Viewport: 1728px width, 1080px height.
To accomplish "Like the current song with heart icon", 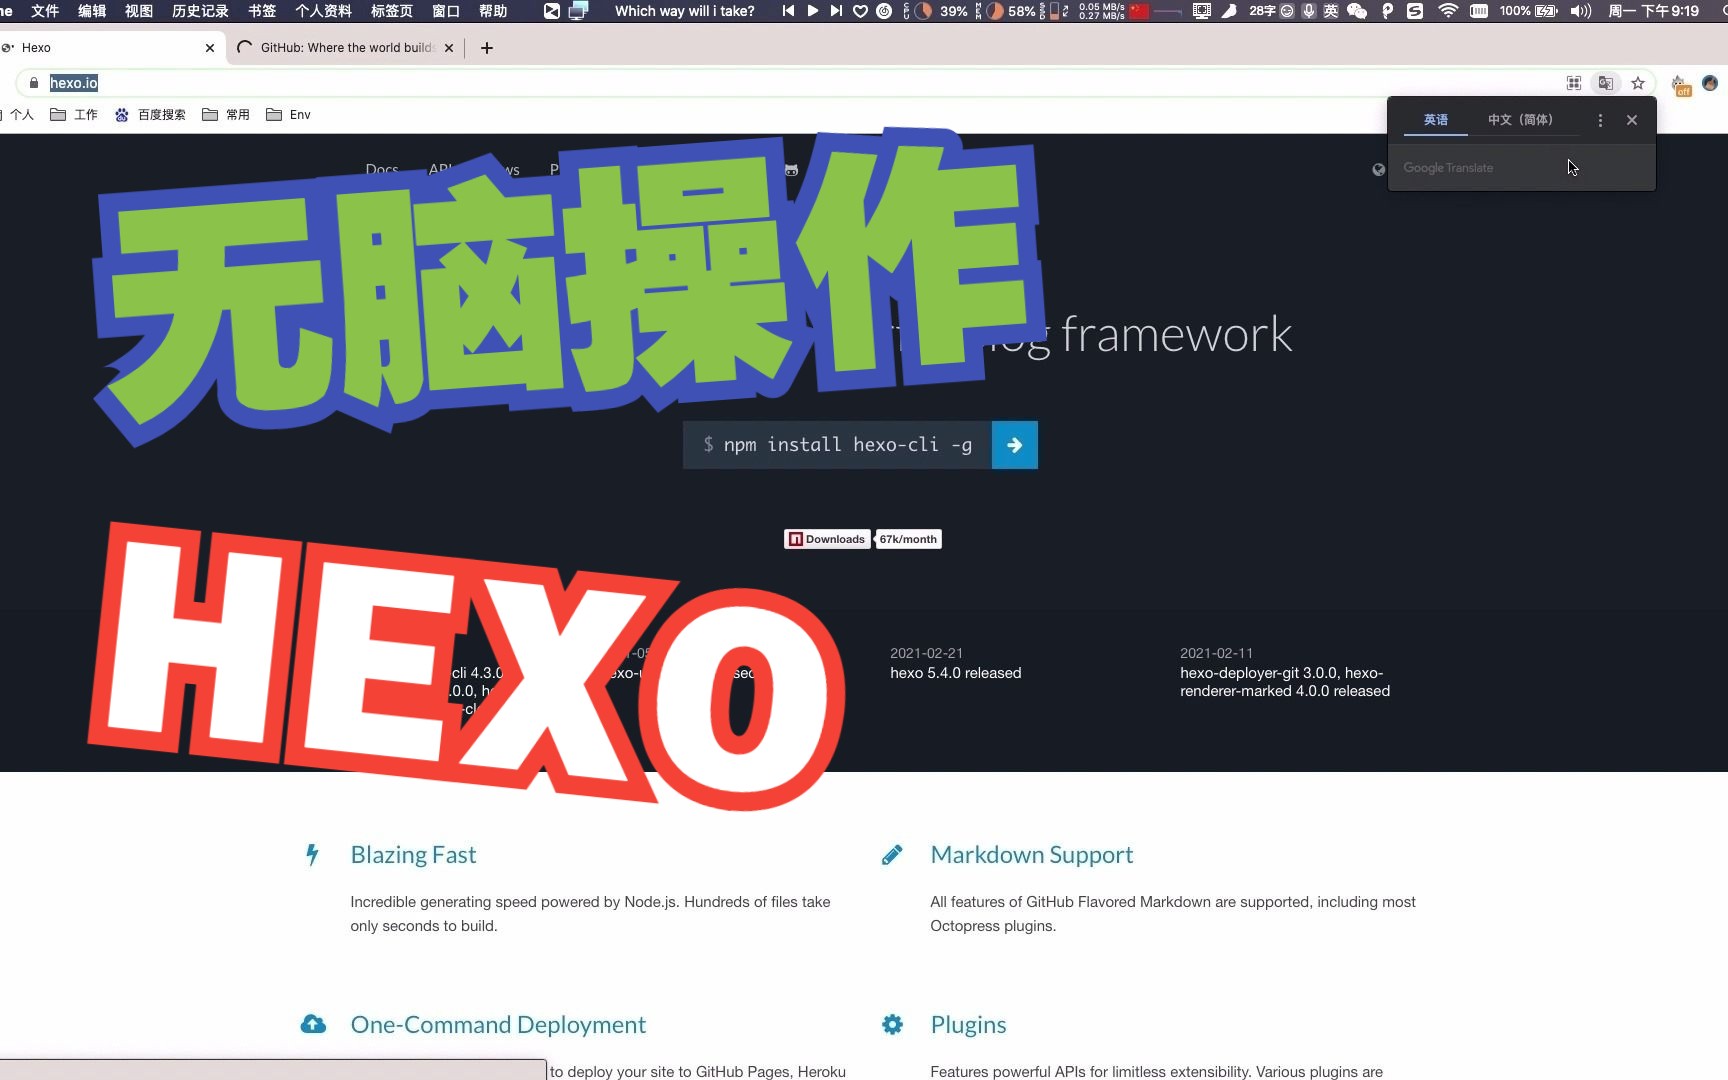I will (860, 11).
